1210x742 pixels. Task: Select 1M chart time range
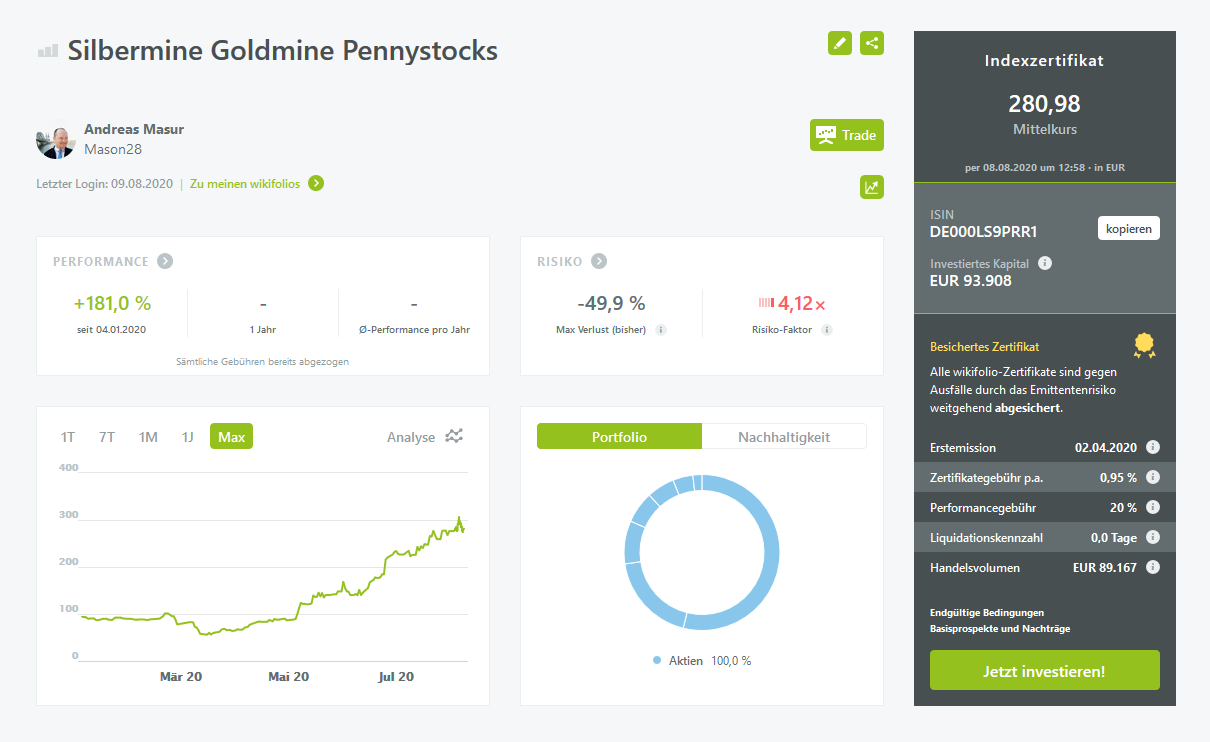click(x=148, y=437)
